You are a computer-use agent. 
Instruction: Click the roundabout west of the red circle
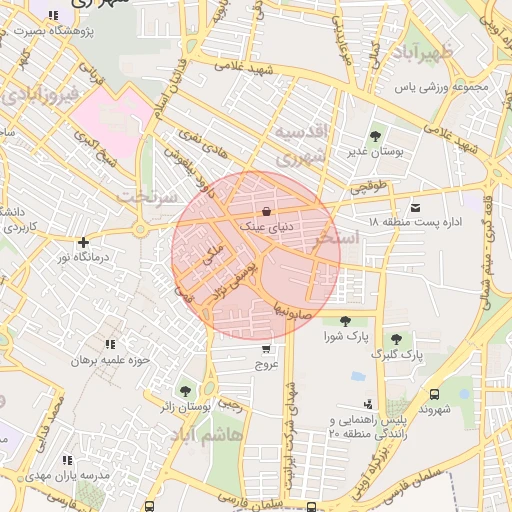tap(141, 229)
